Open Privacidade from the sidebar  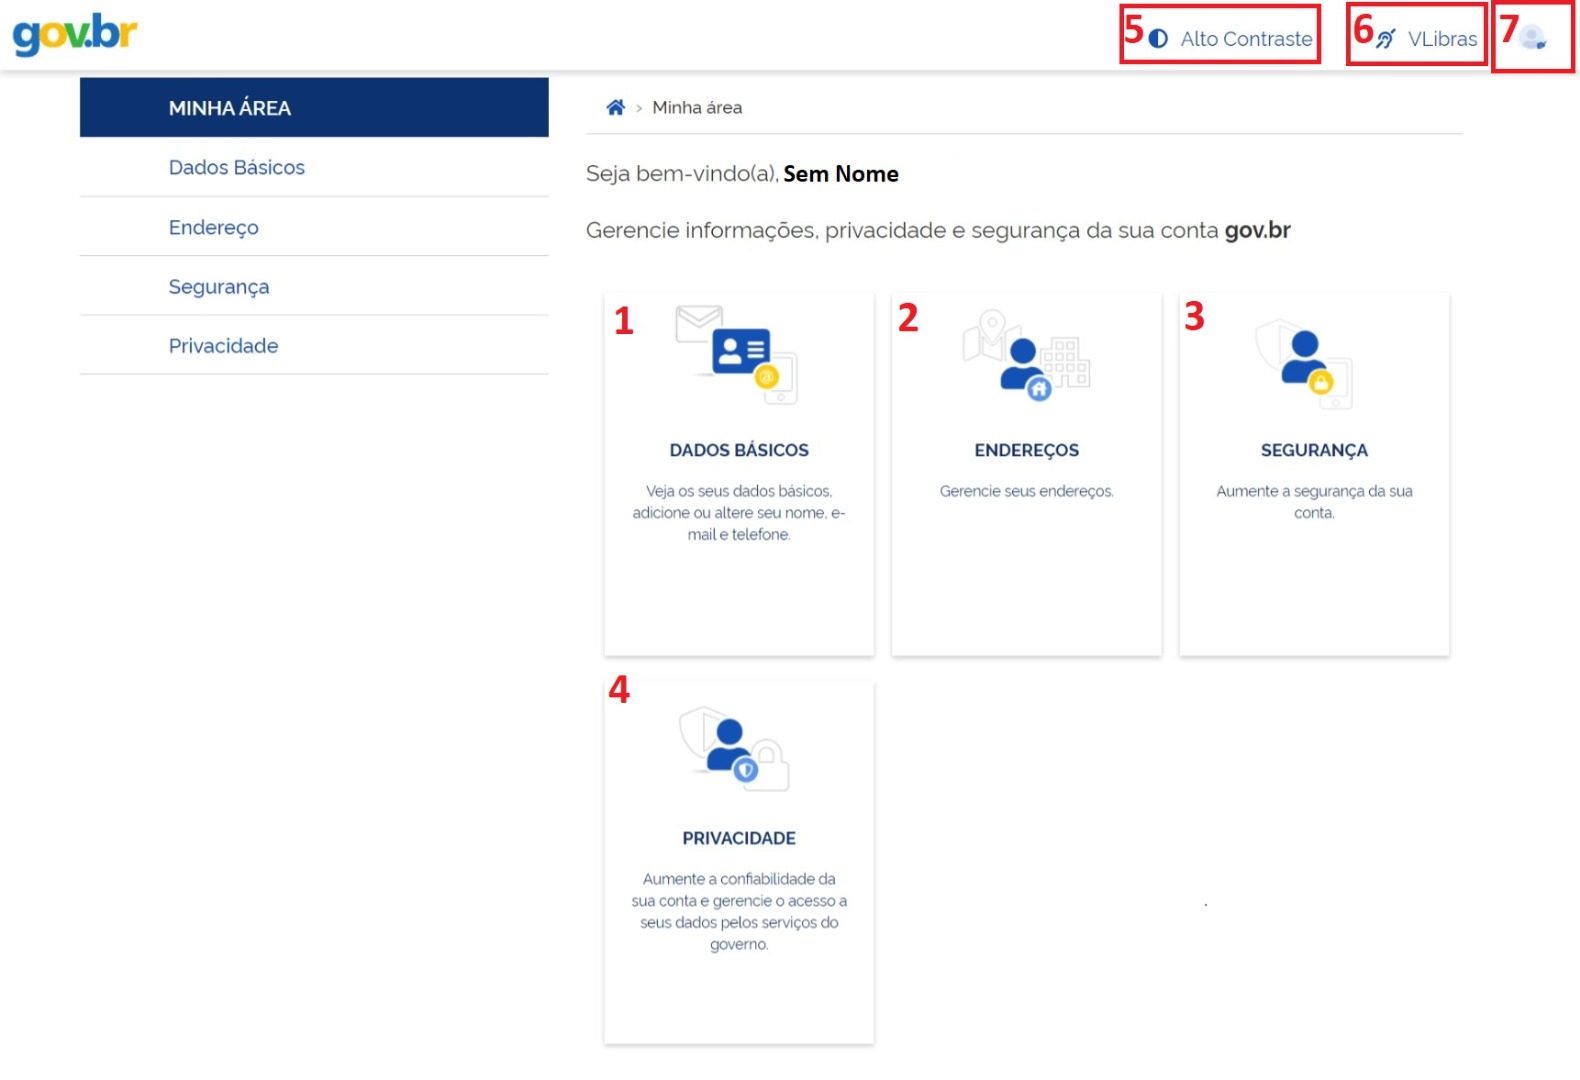tap(224, 346)
